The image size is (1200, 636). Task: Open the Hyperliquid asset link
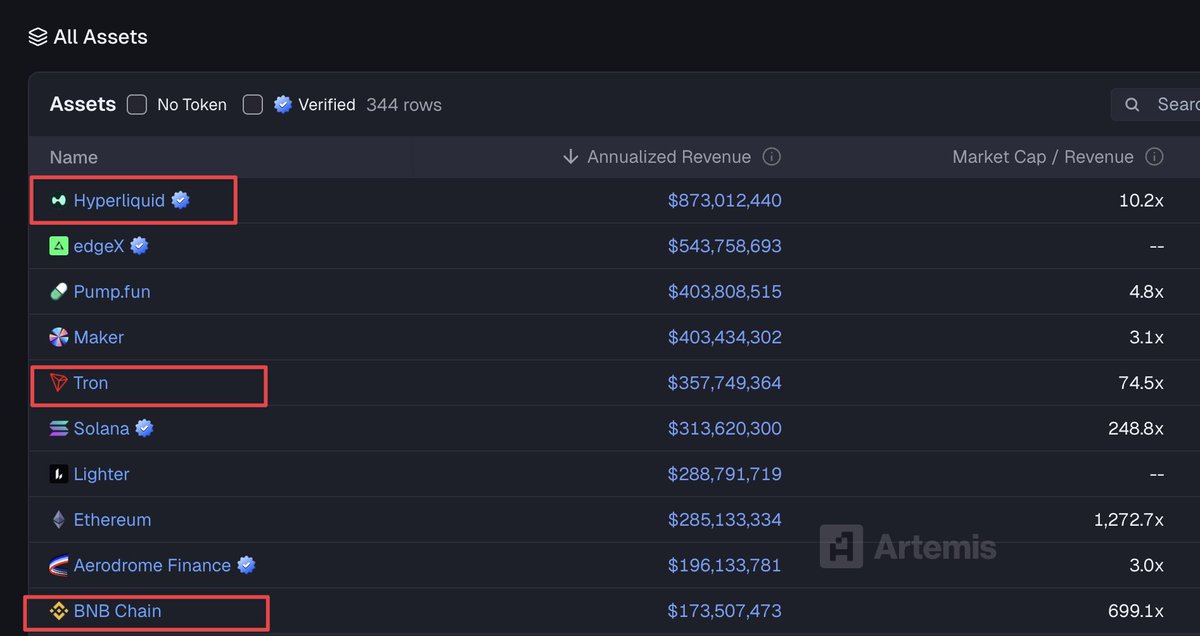pyautogui.click(x=119, y=201)
